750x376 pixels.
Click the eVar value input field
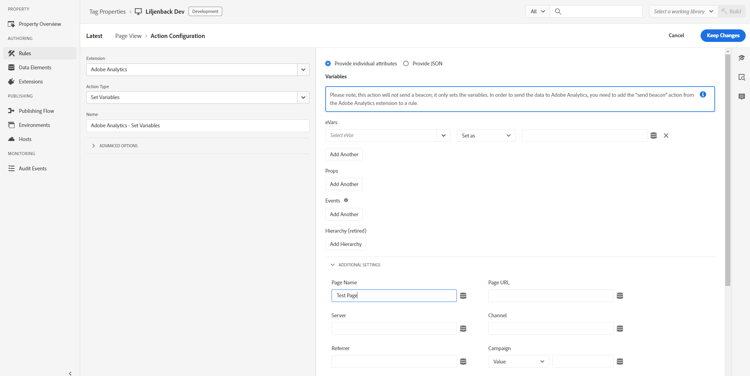(x=585, y=135)
